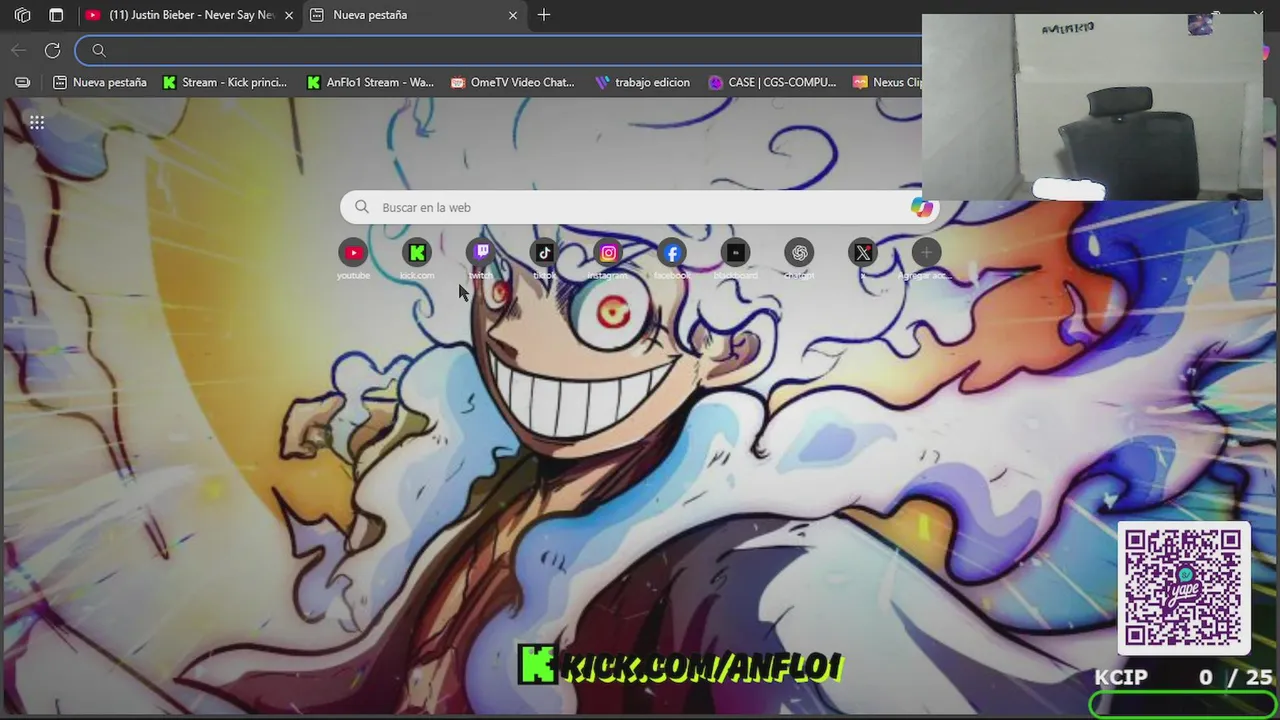Screen dimensions: 1280x720
Task: Refresh the current page
Action: pyautogui.click(x=52, y=50)
